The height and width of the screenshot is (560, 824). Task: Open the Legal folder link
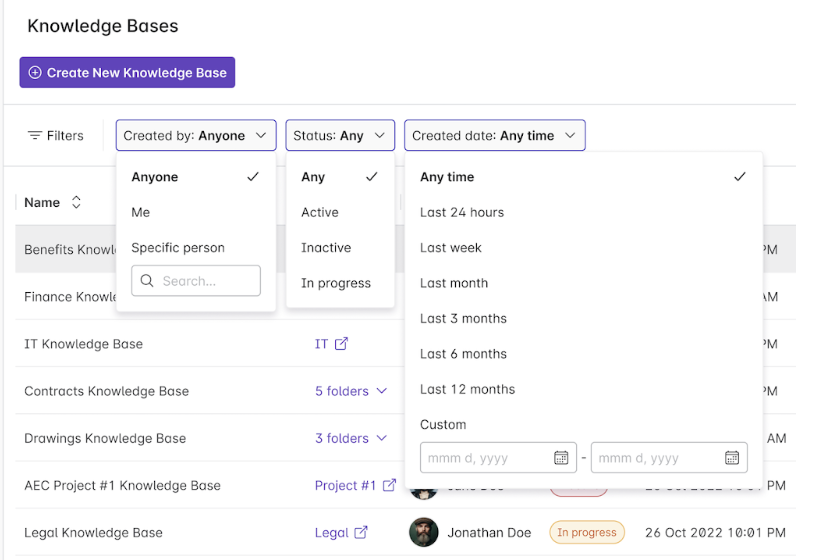point(331,533)
